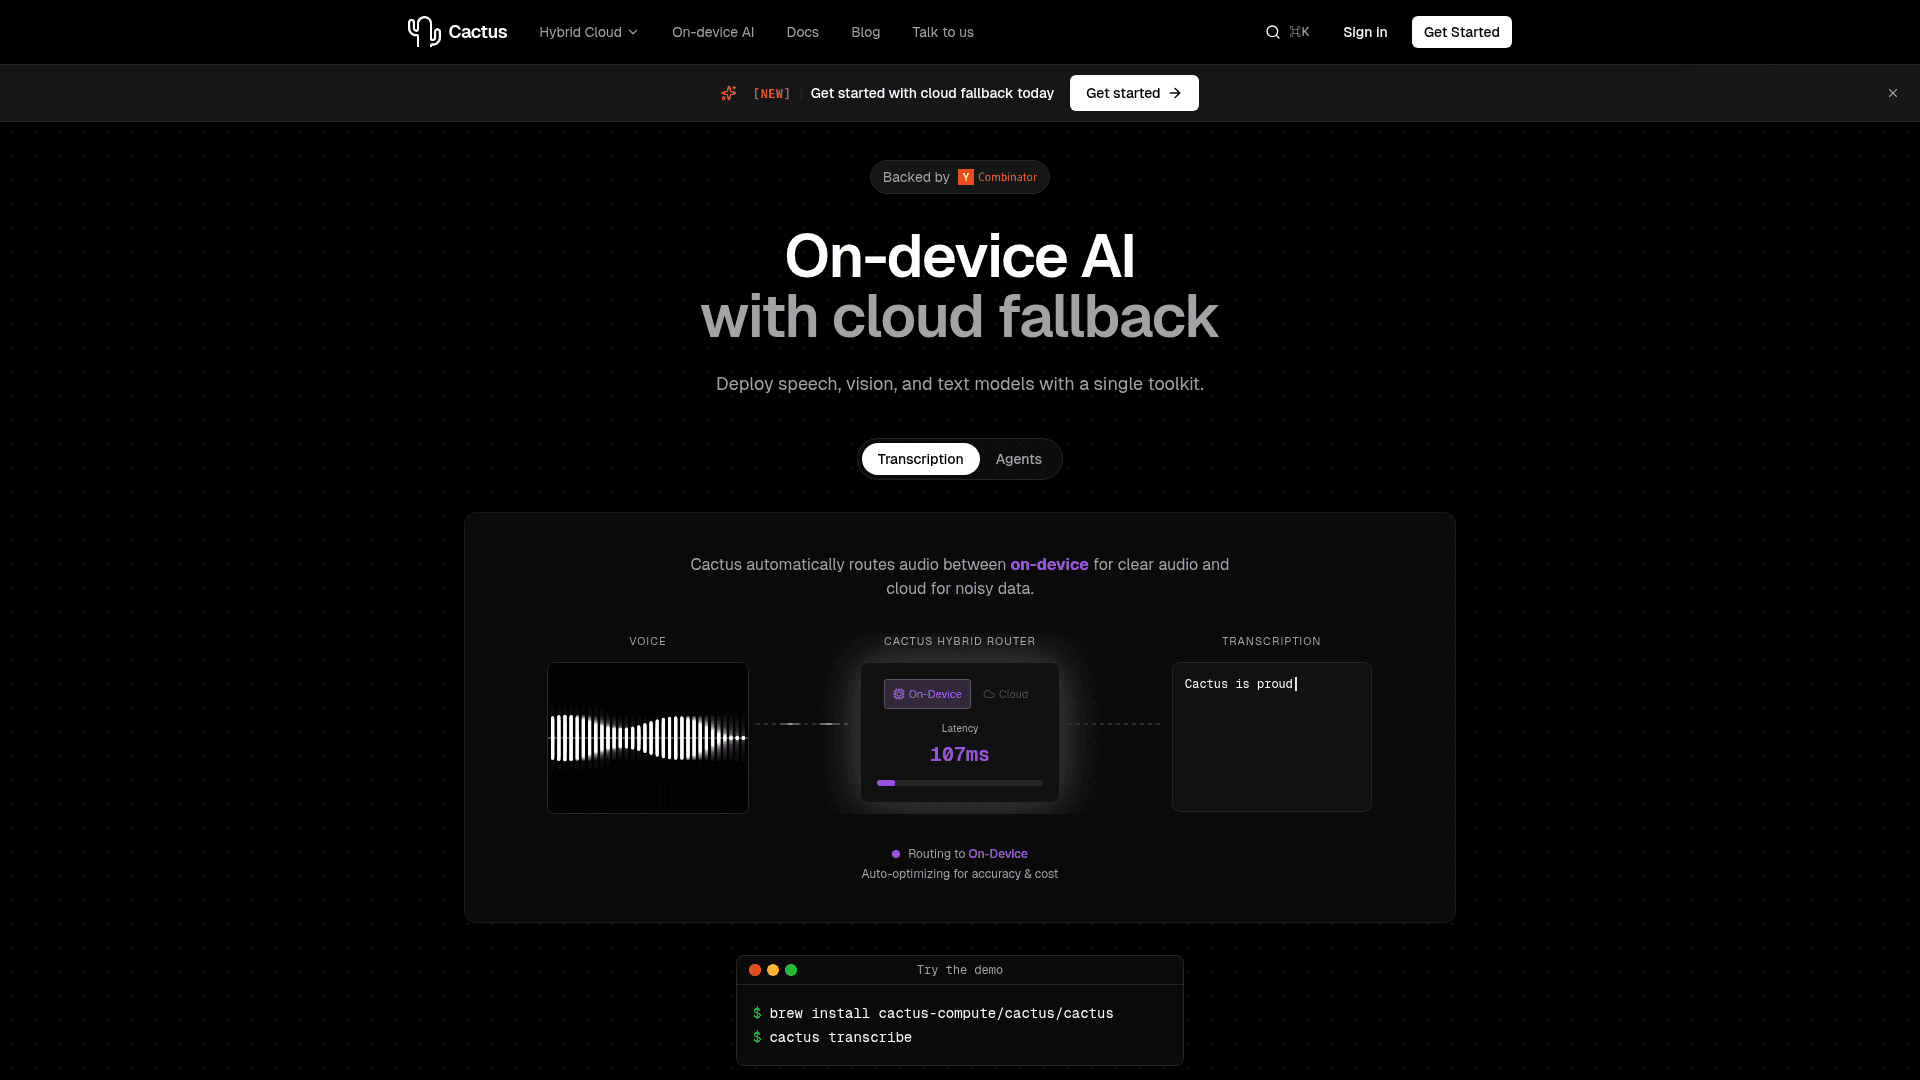
Task: Expand the Hybrid Cloud menu
Action: 588,32
